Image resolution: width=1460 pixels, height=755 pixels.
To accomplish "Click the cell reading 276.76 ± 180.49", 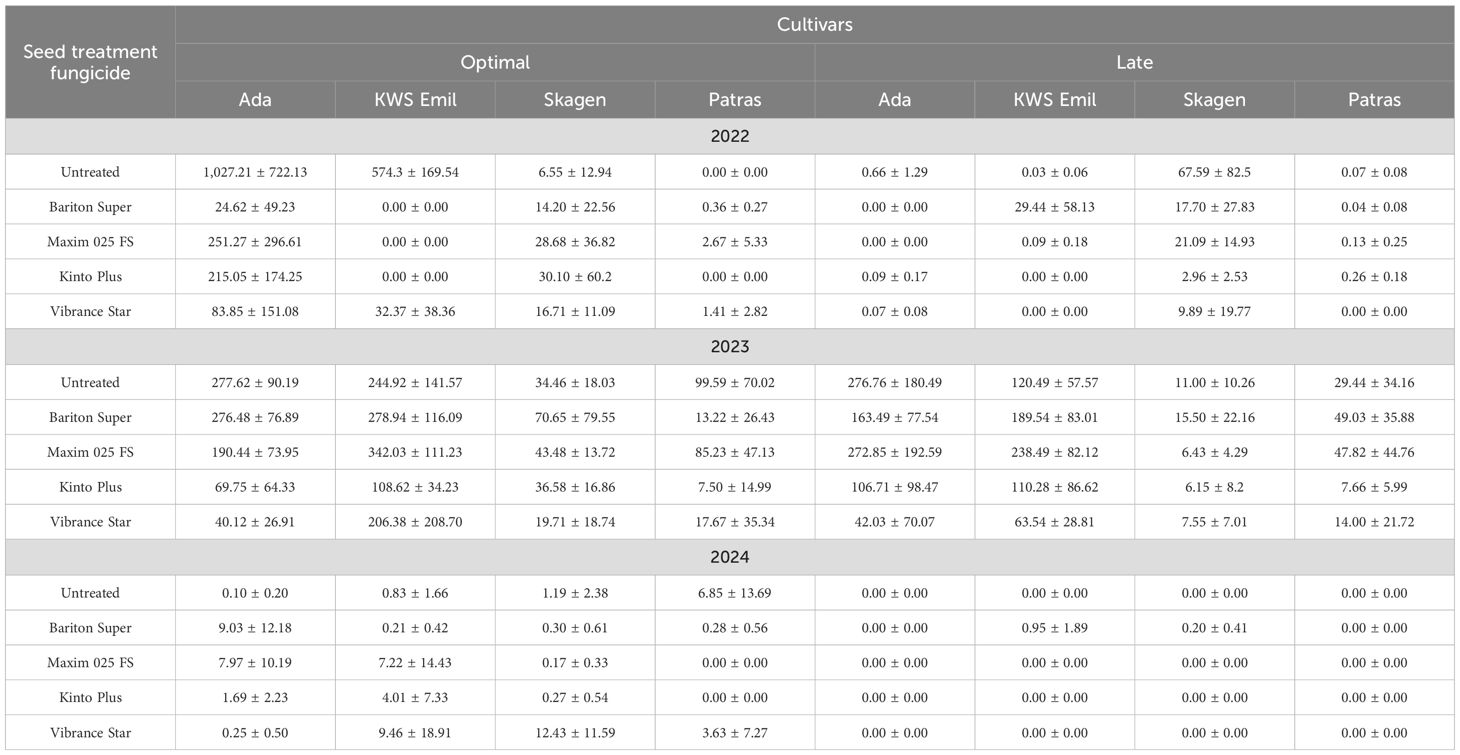I will click(x=894, y=382).
